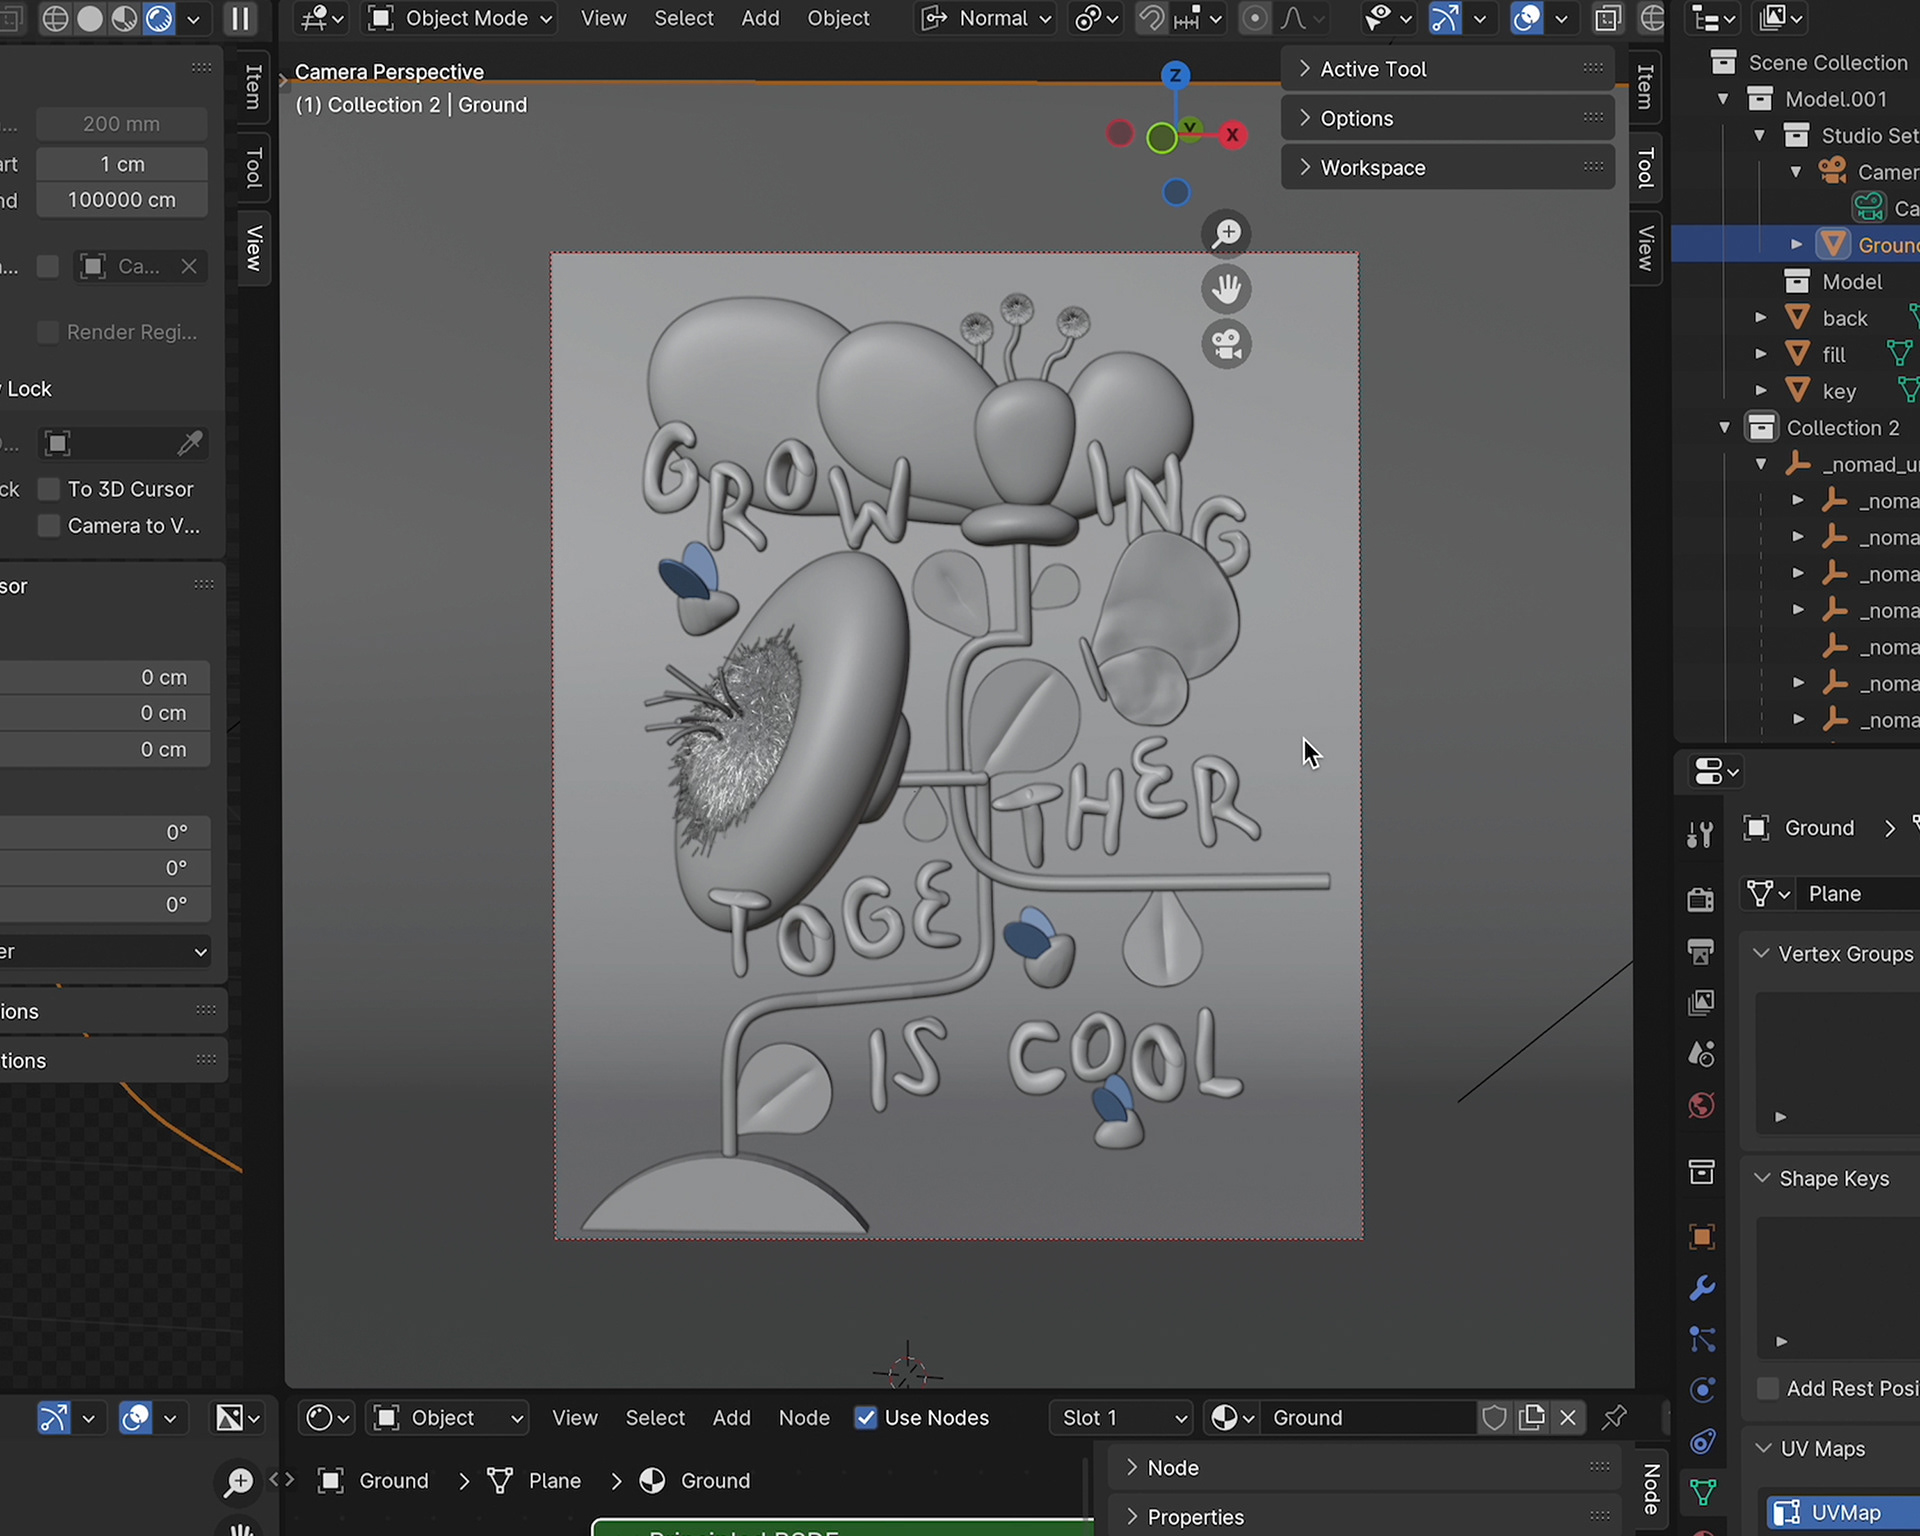Image resolution: width=1920 pixels, height=1536 pixels.
Task: Expand the Active Tool panel
Action: 1372,69
